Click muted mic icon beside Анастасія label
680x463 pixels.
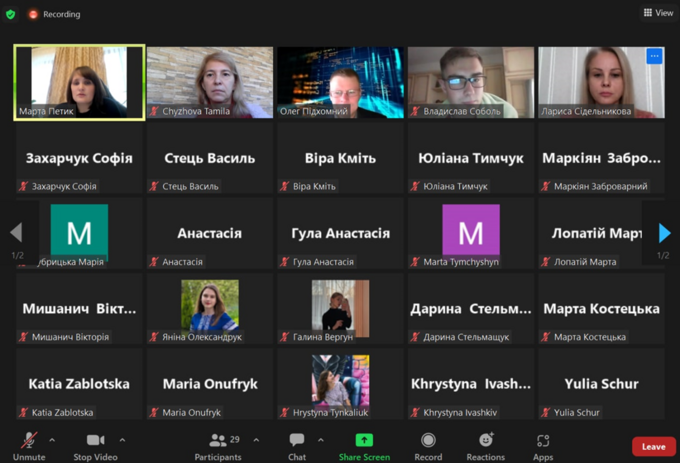point(154,262)
